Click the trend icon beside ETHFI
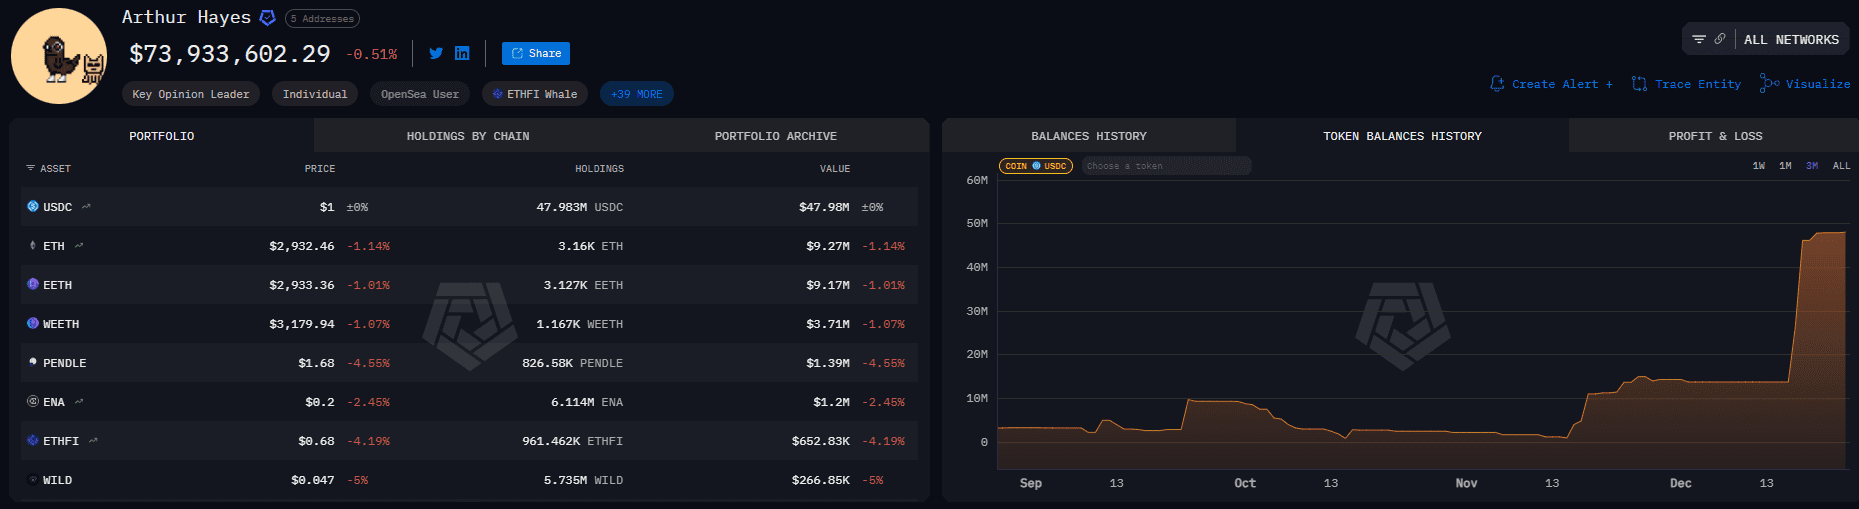The width and height of the screenshot is (1859, 509). (93, 440)
